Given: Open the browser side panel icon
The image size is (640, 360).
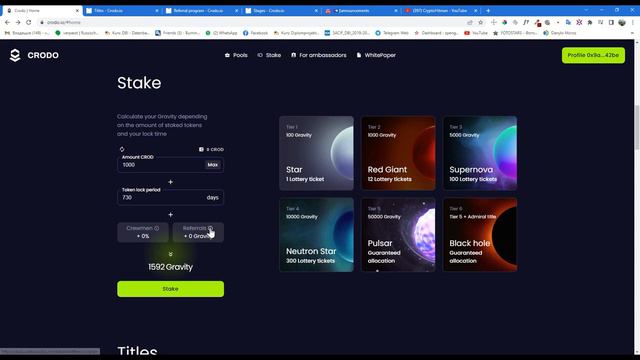Looking at the screenshot, I should pos(611,22).
